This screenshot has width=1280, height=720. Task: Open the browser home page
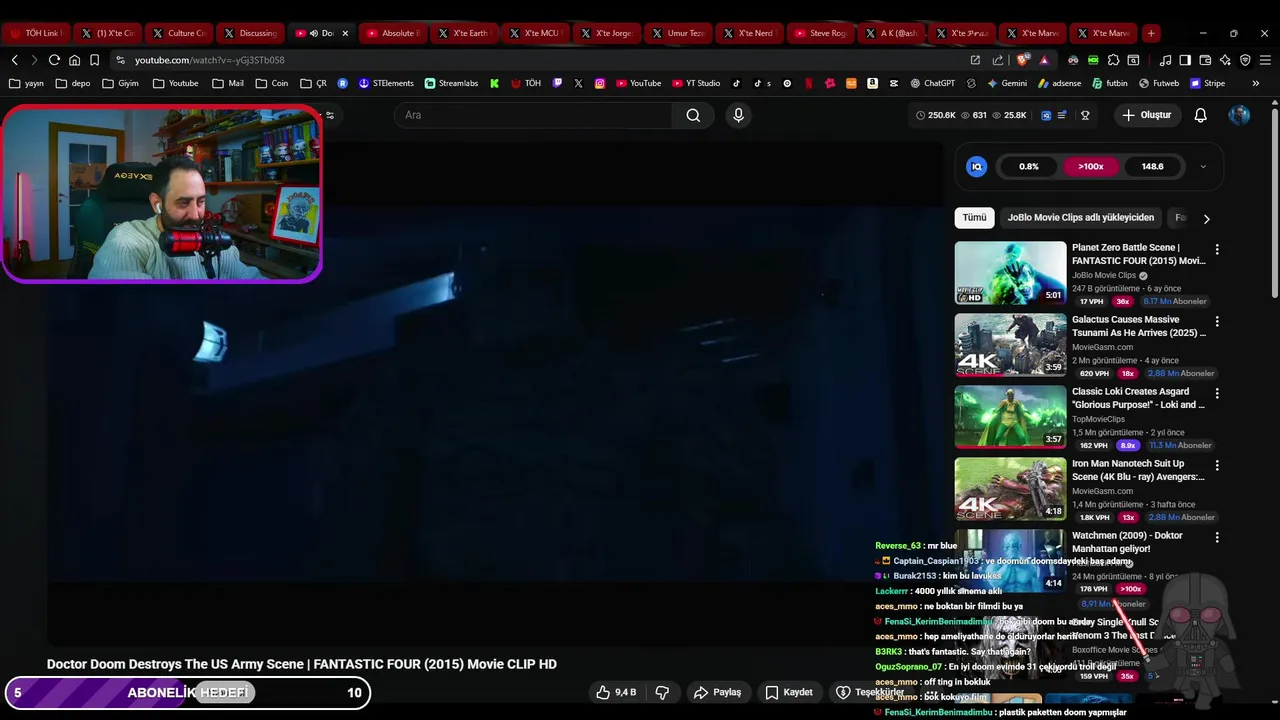(x=74, y=60)
